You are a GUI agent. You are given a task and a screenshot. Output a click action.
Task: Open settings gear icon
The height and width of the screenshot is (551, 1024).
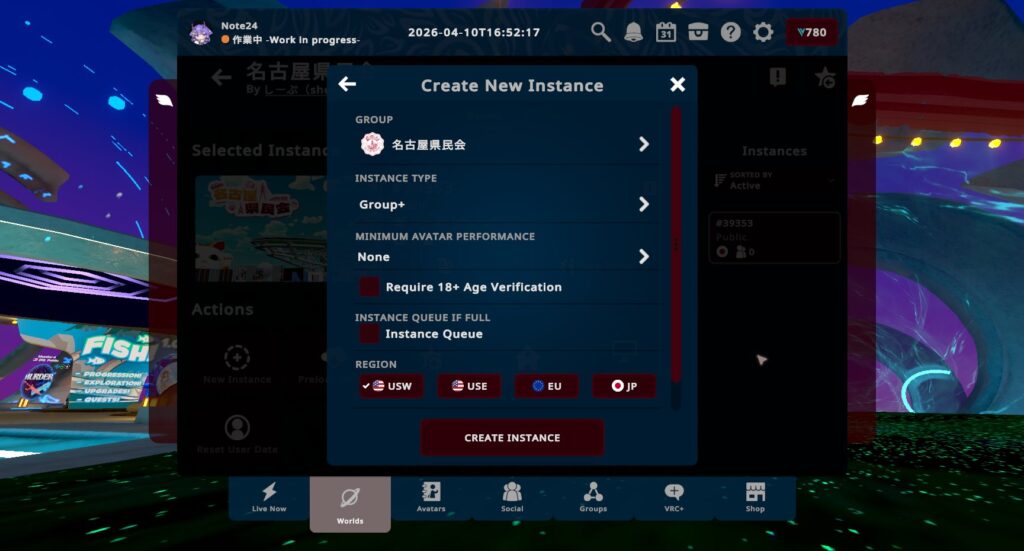click(763, 32)
